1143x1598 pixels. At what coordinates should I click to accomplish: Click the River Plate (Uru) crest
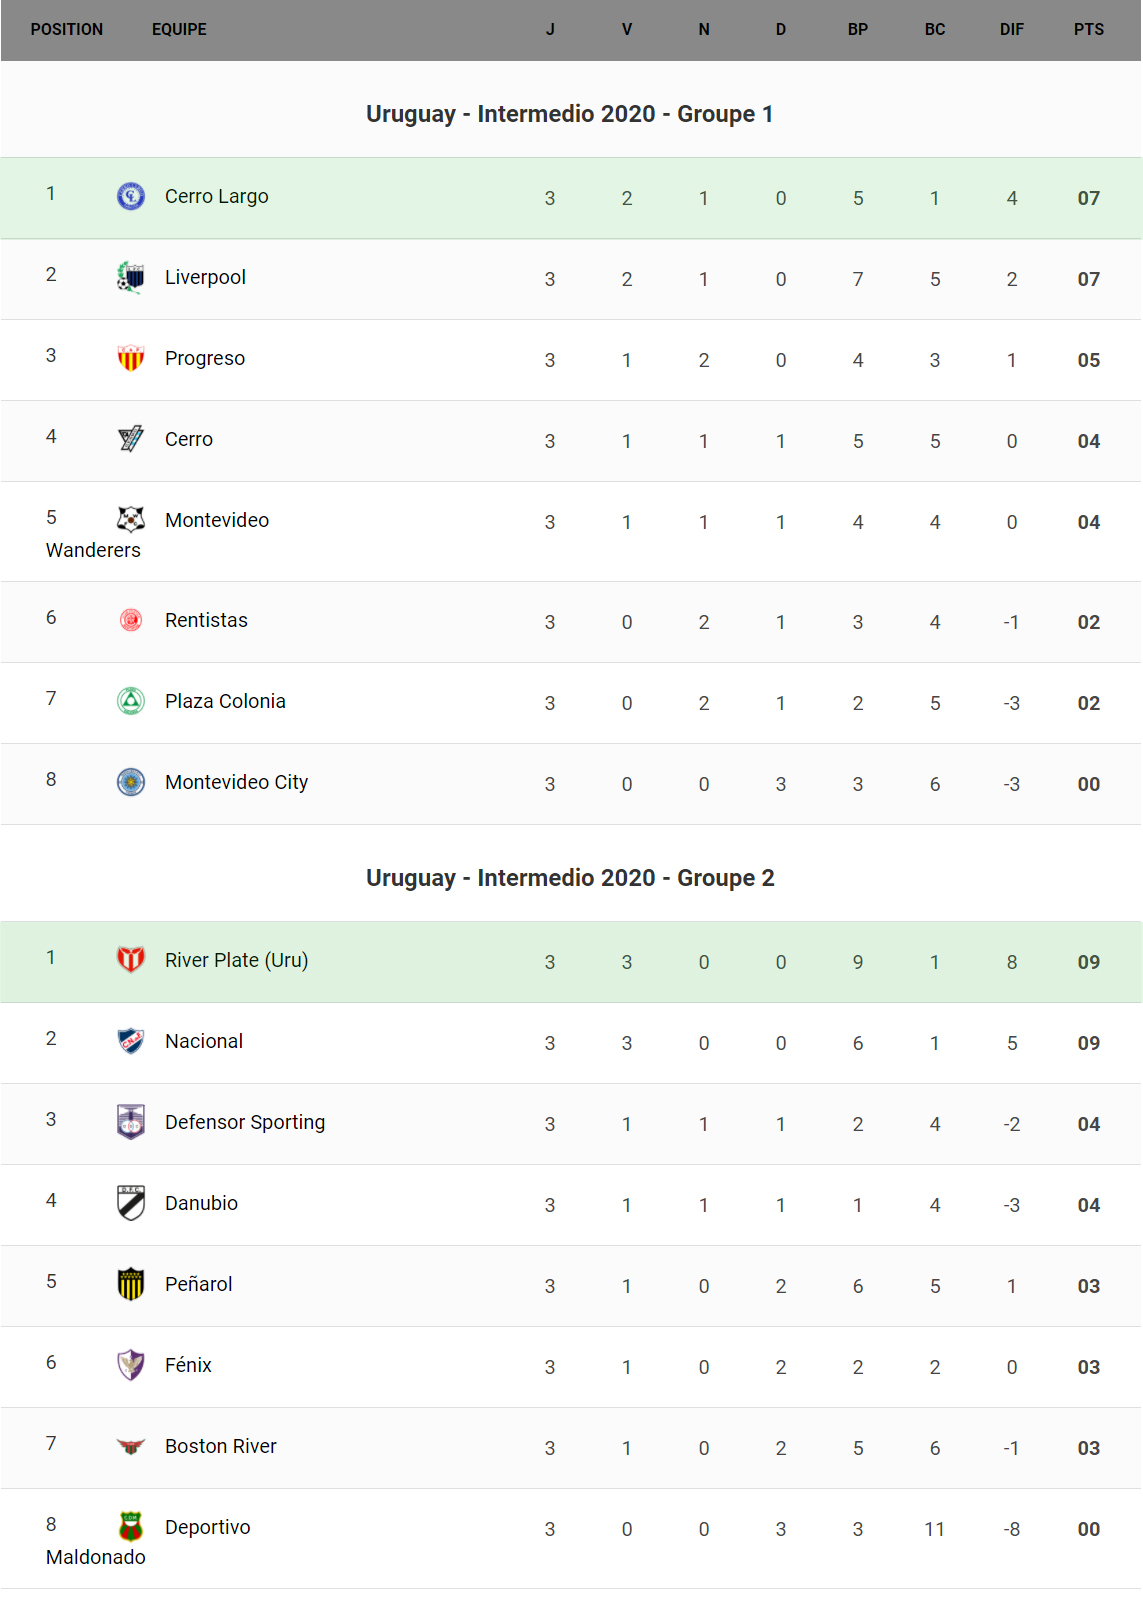coord(131,960)
